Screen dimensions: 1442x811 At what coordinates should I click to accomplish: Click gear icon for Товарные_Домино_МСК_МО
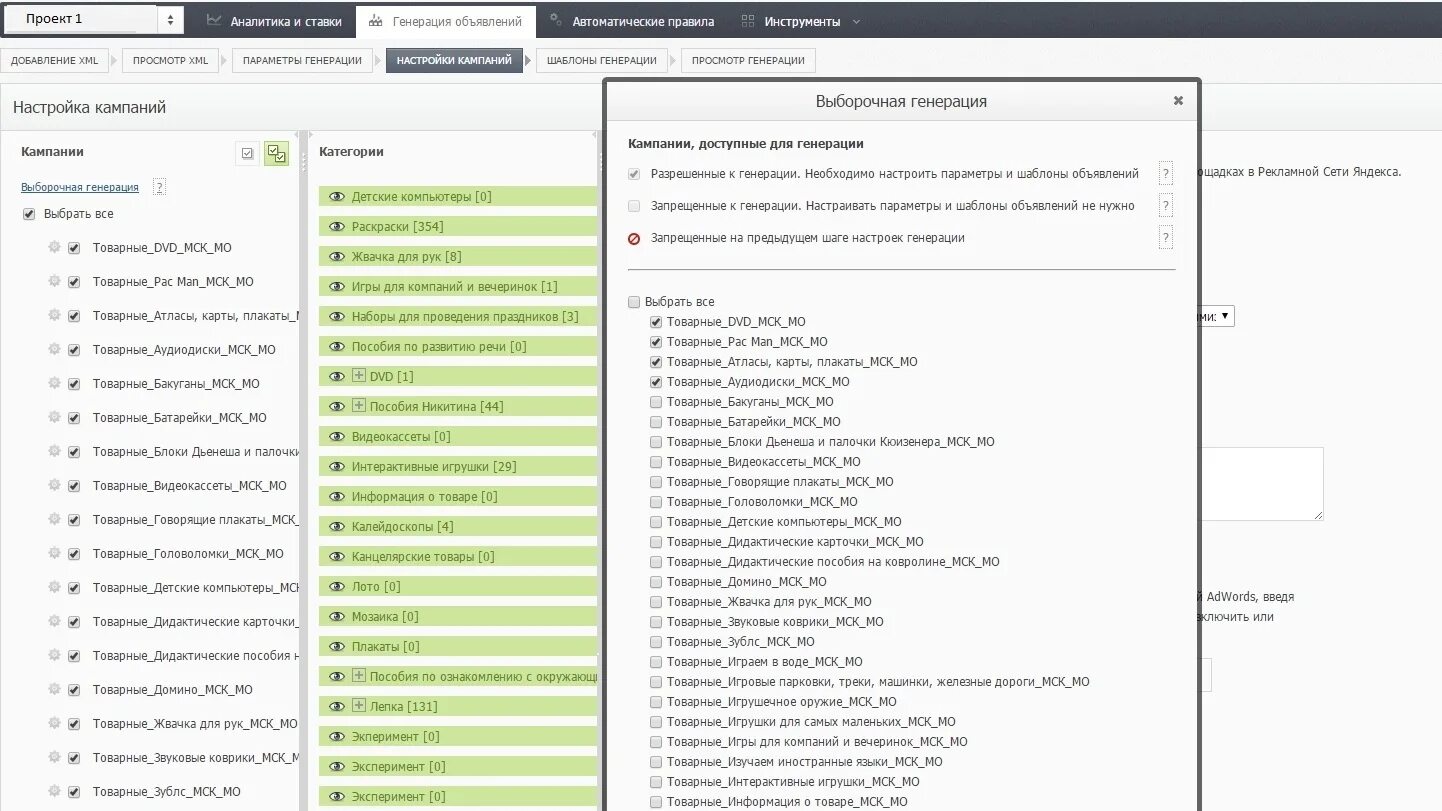point(54,689)
